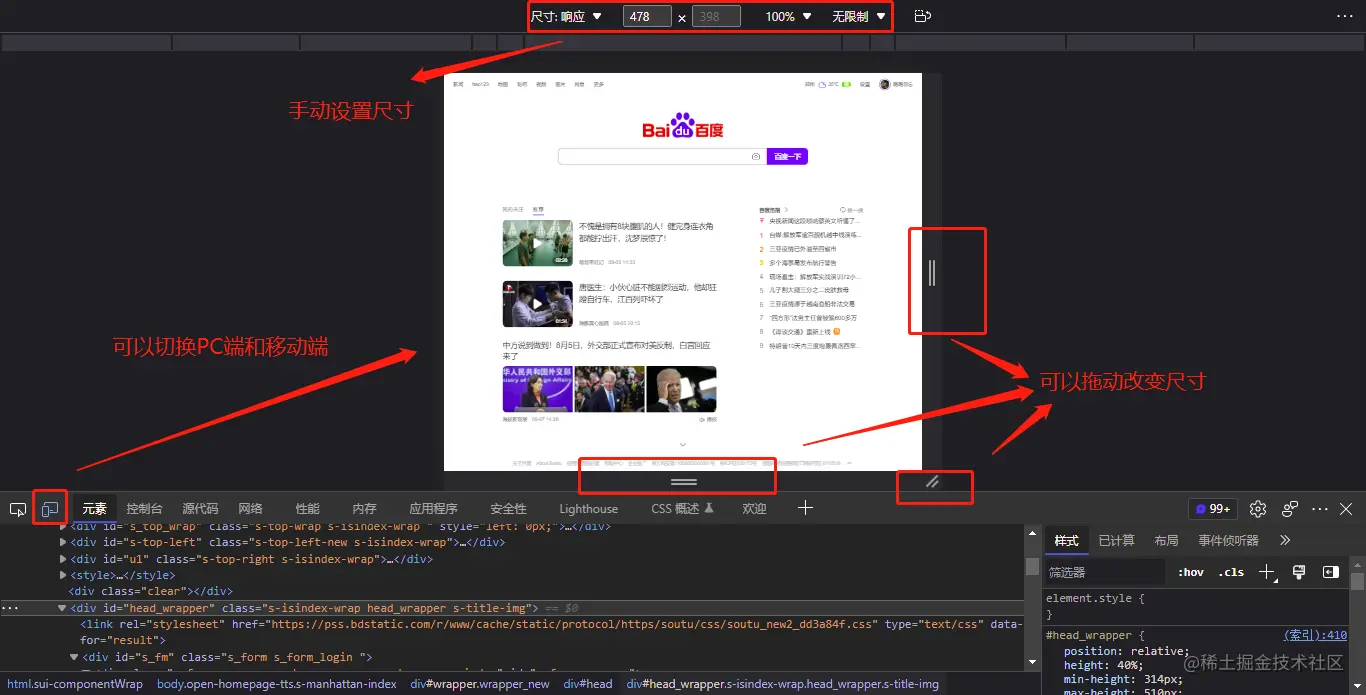Open the Lighthouse tab
Screen dimensions: 1366x695
(589, 509)
